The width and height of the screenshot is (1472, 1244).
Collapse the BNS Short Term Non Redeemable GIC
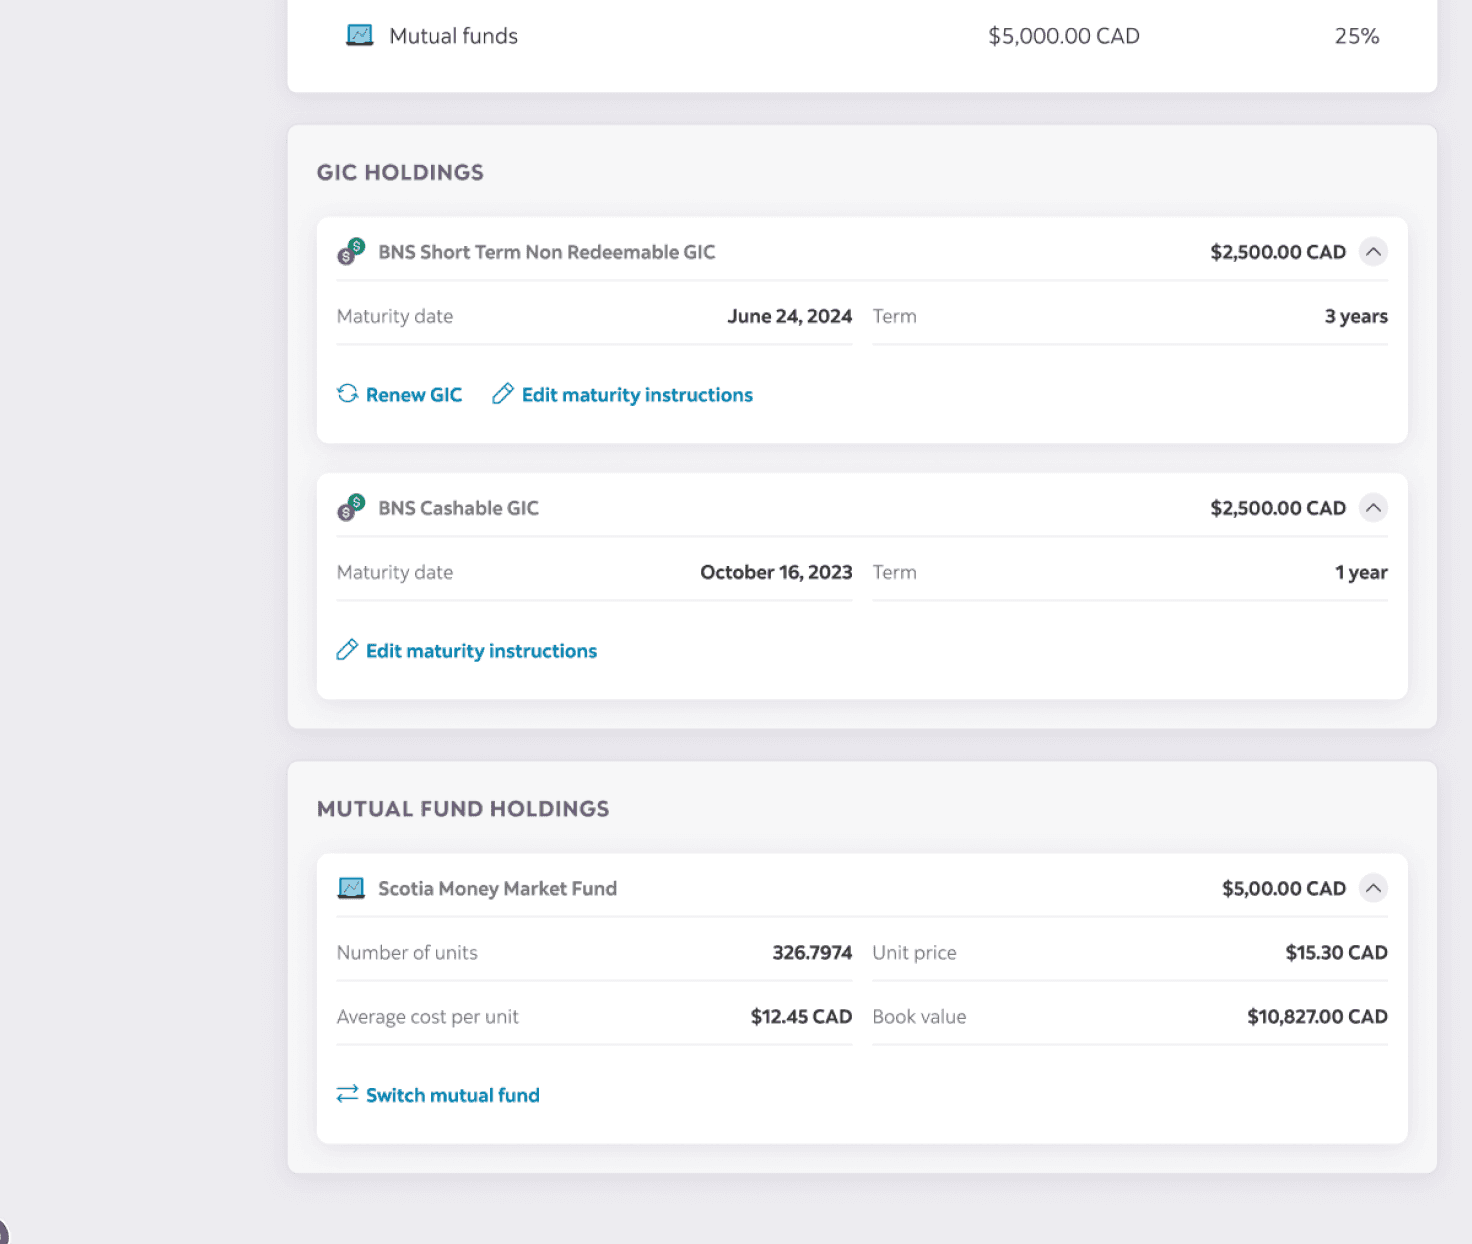click(x=1373, y=252)
